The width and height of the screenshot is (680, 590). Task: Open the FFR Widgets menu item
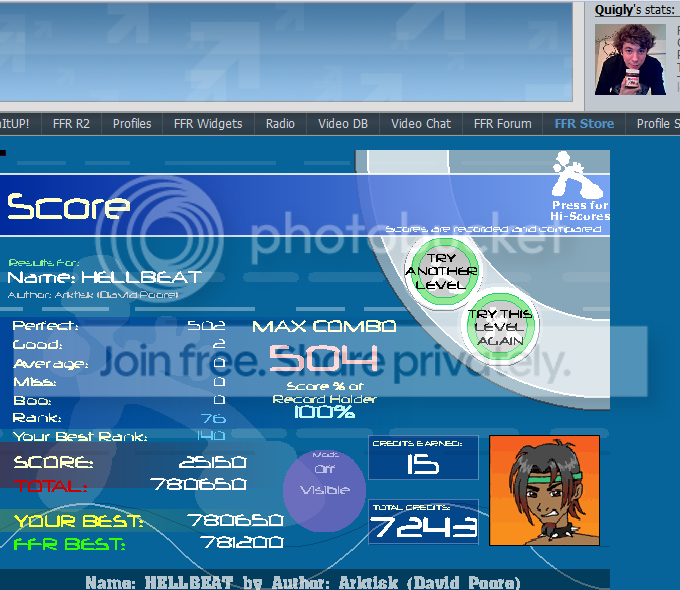pyautogui.click(x=208, y=124)
